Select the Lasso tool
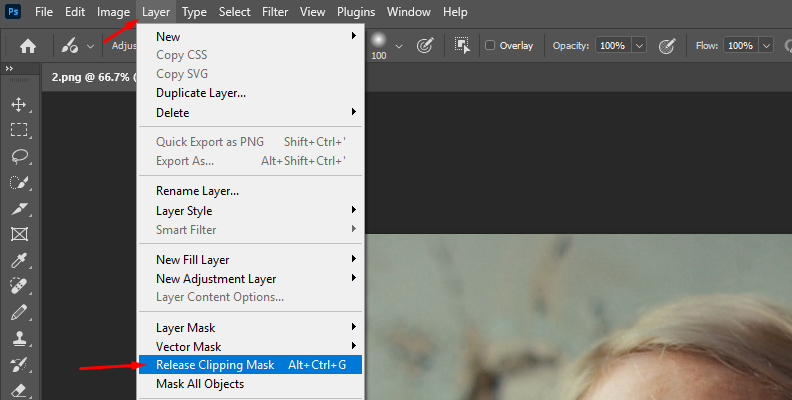792x400 pixels. [19, 156]
